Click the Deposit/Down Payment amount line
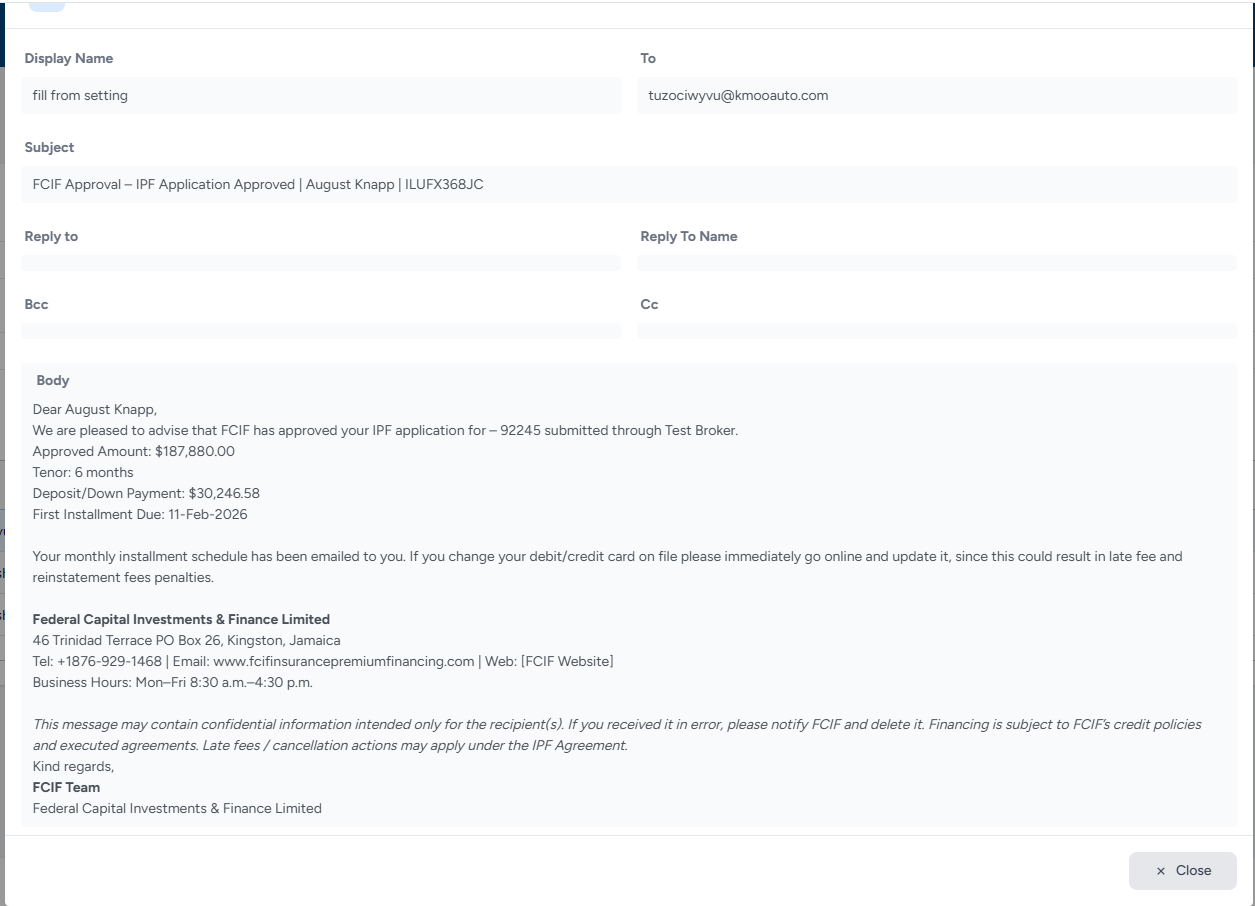Image resolution: width=1255 pixels, height=906 pixels. coord(146,493)
